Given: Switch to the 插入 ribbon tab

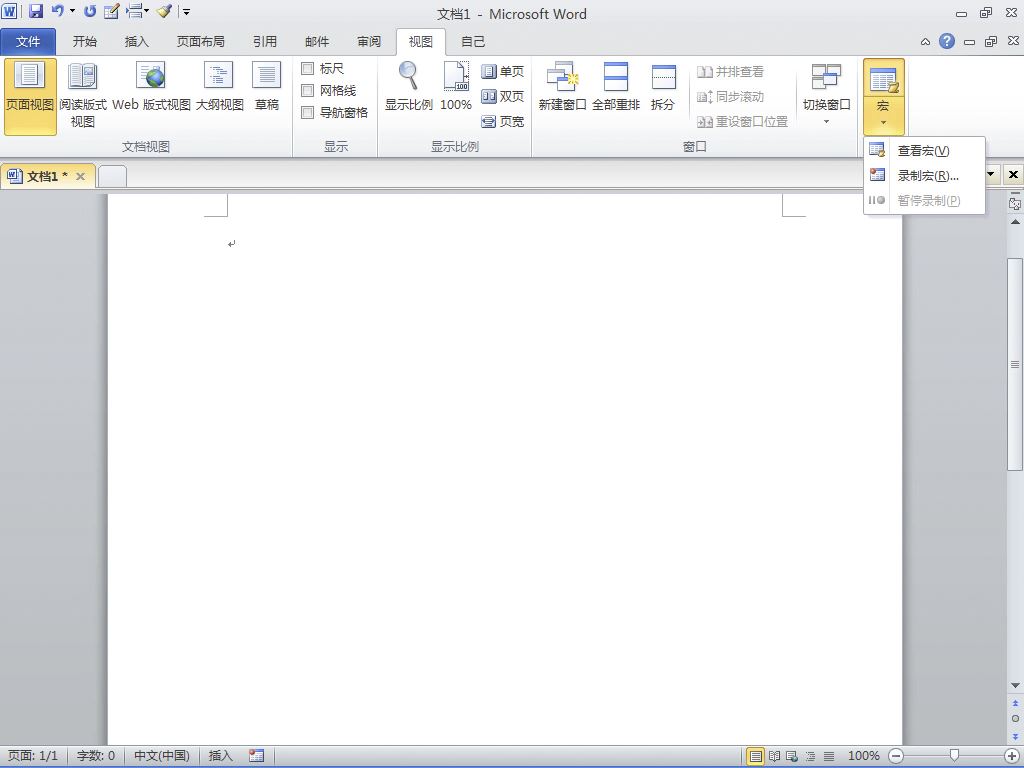Looking at the screenshot, I should click(x=136, y=42).
